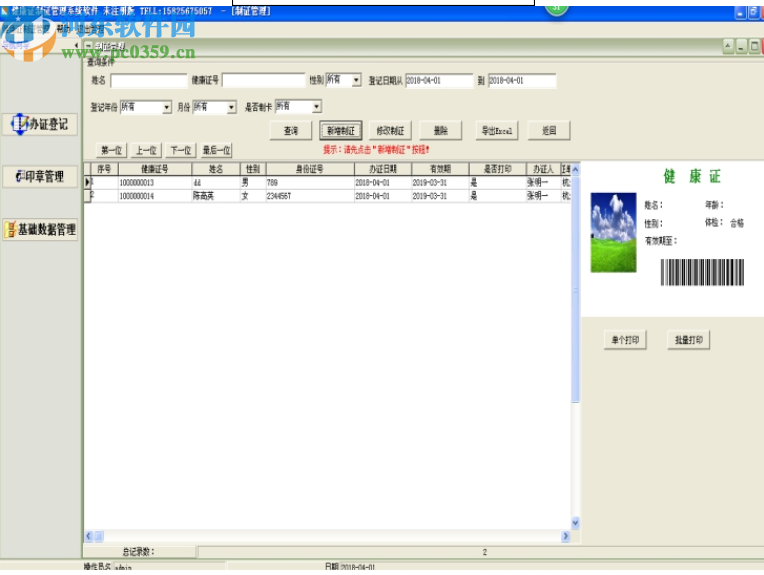Open the 登记年份 dropdown
The width and height of the screenshot is (764, 575).
[146, 107]
